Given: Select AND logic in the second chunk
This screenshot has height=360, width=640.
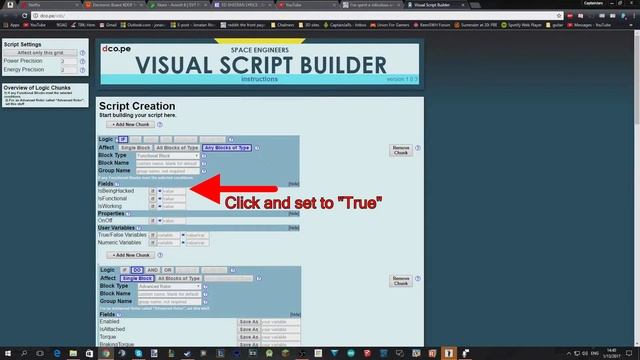Looking at the screenshot, I should click(152, 270).
